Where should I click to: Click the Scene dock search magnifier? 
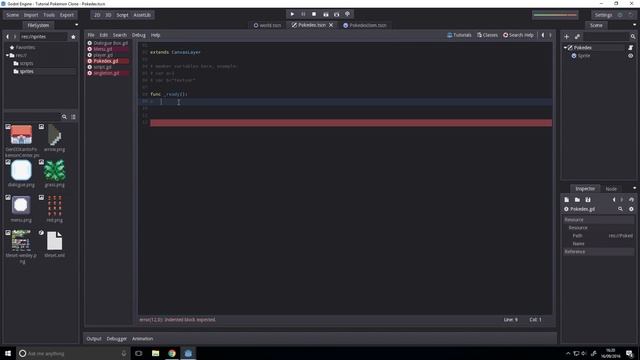[633, 37]
